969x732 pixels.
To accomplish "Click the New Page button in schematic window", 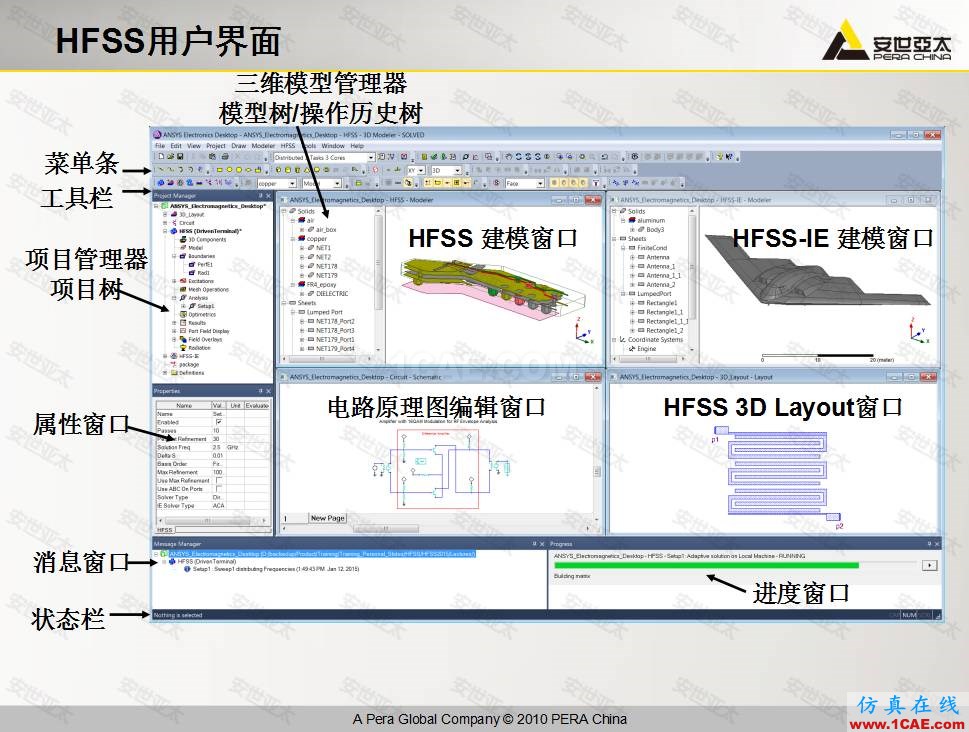I will pyautogui.click(x=328, y=518).
